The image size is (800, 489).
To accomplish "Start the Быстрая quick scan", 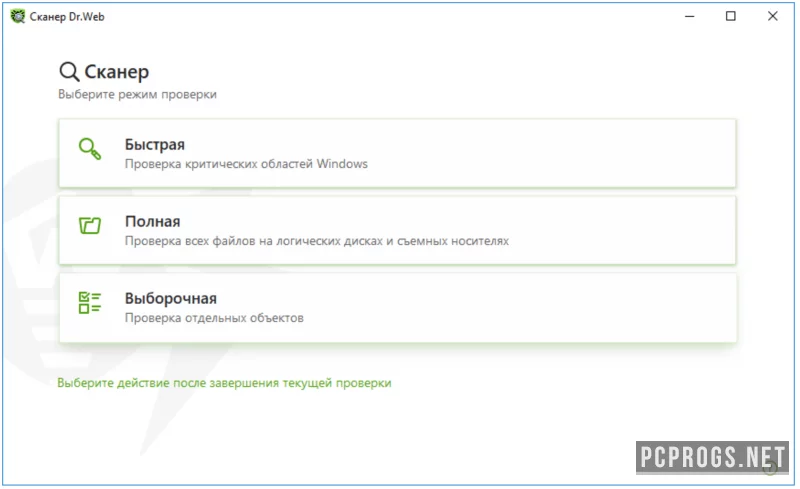I will point(397,153).
